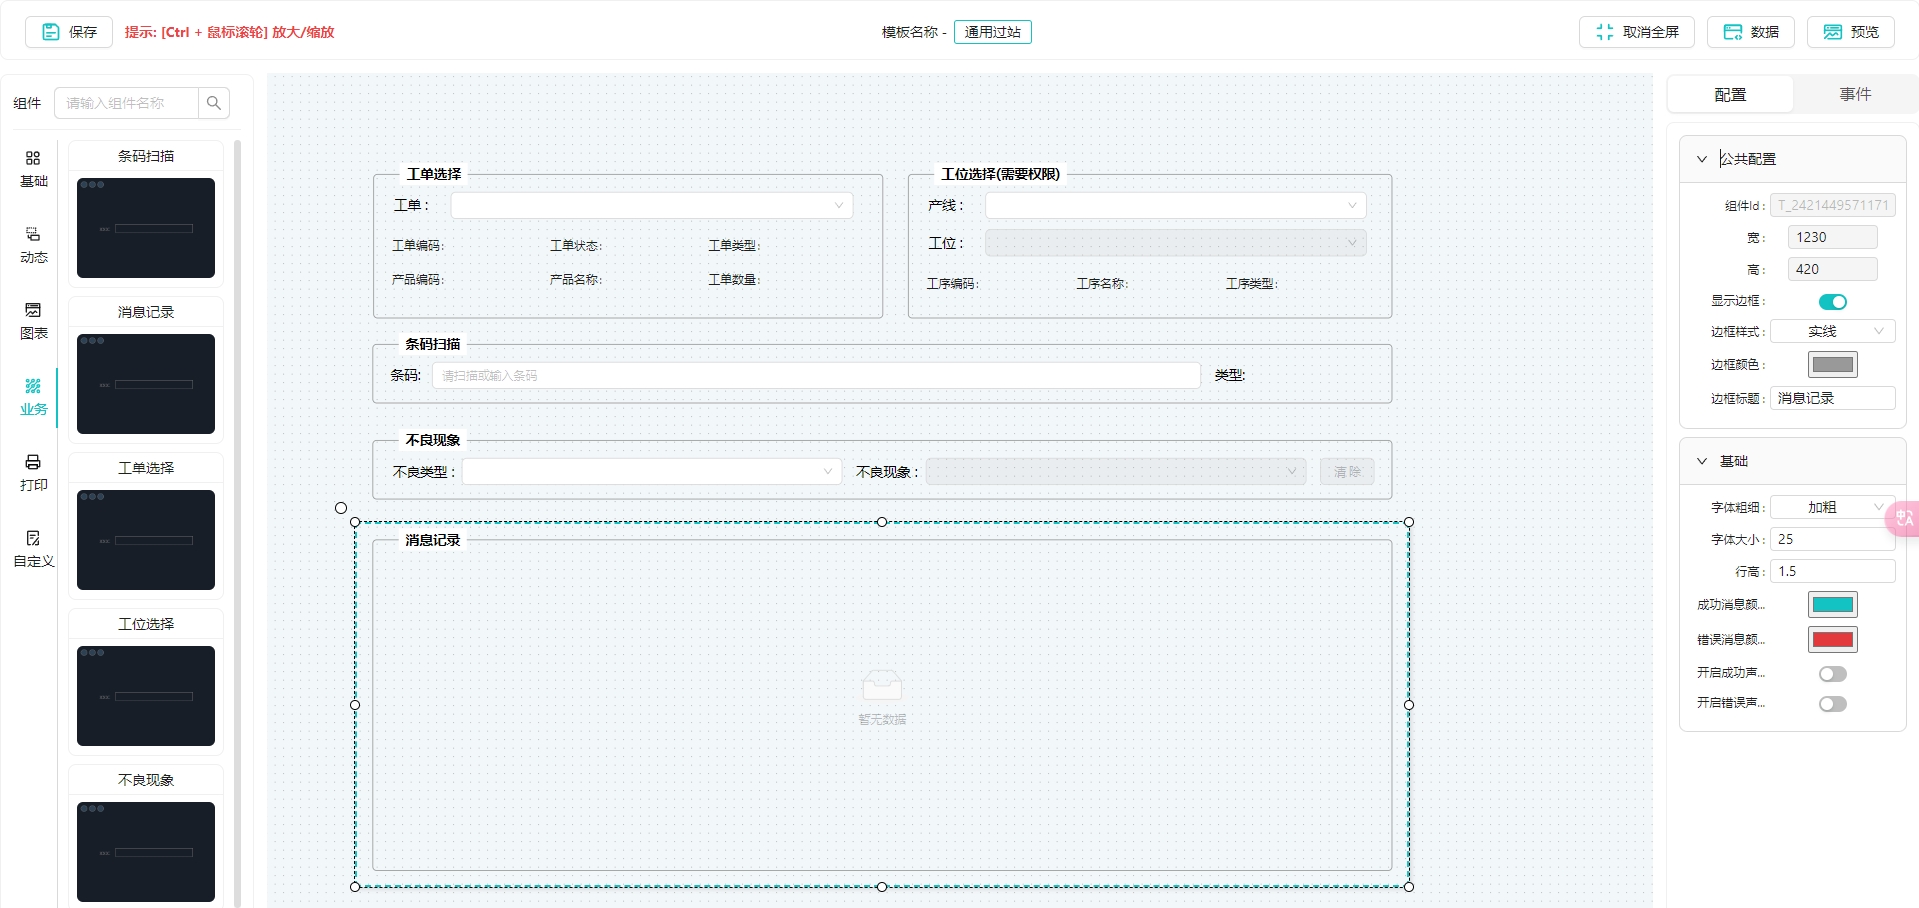This screenshot has height=908, width=1919.
Task: Click the 取消全屏 exit fullscreen button
Action: pyautogui.click(x=1637, y=32)
